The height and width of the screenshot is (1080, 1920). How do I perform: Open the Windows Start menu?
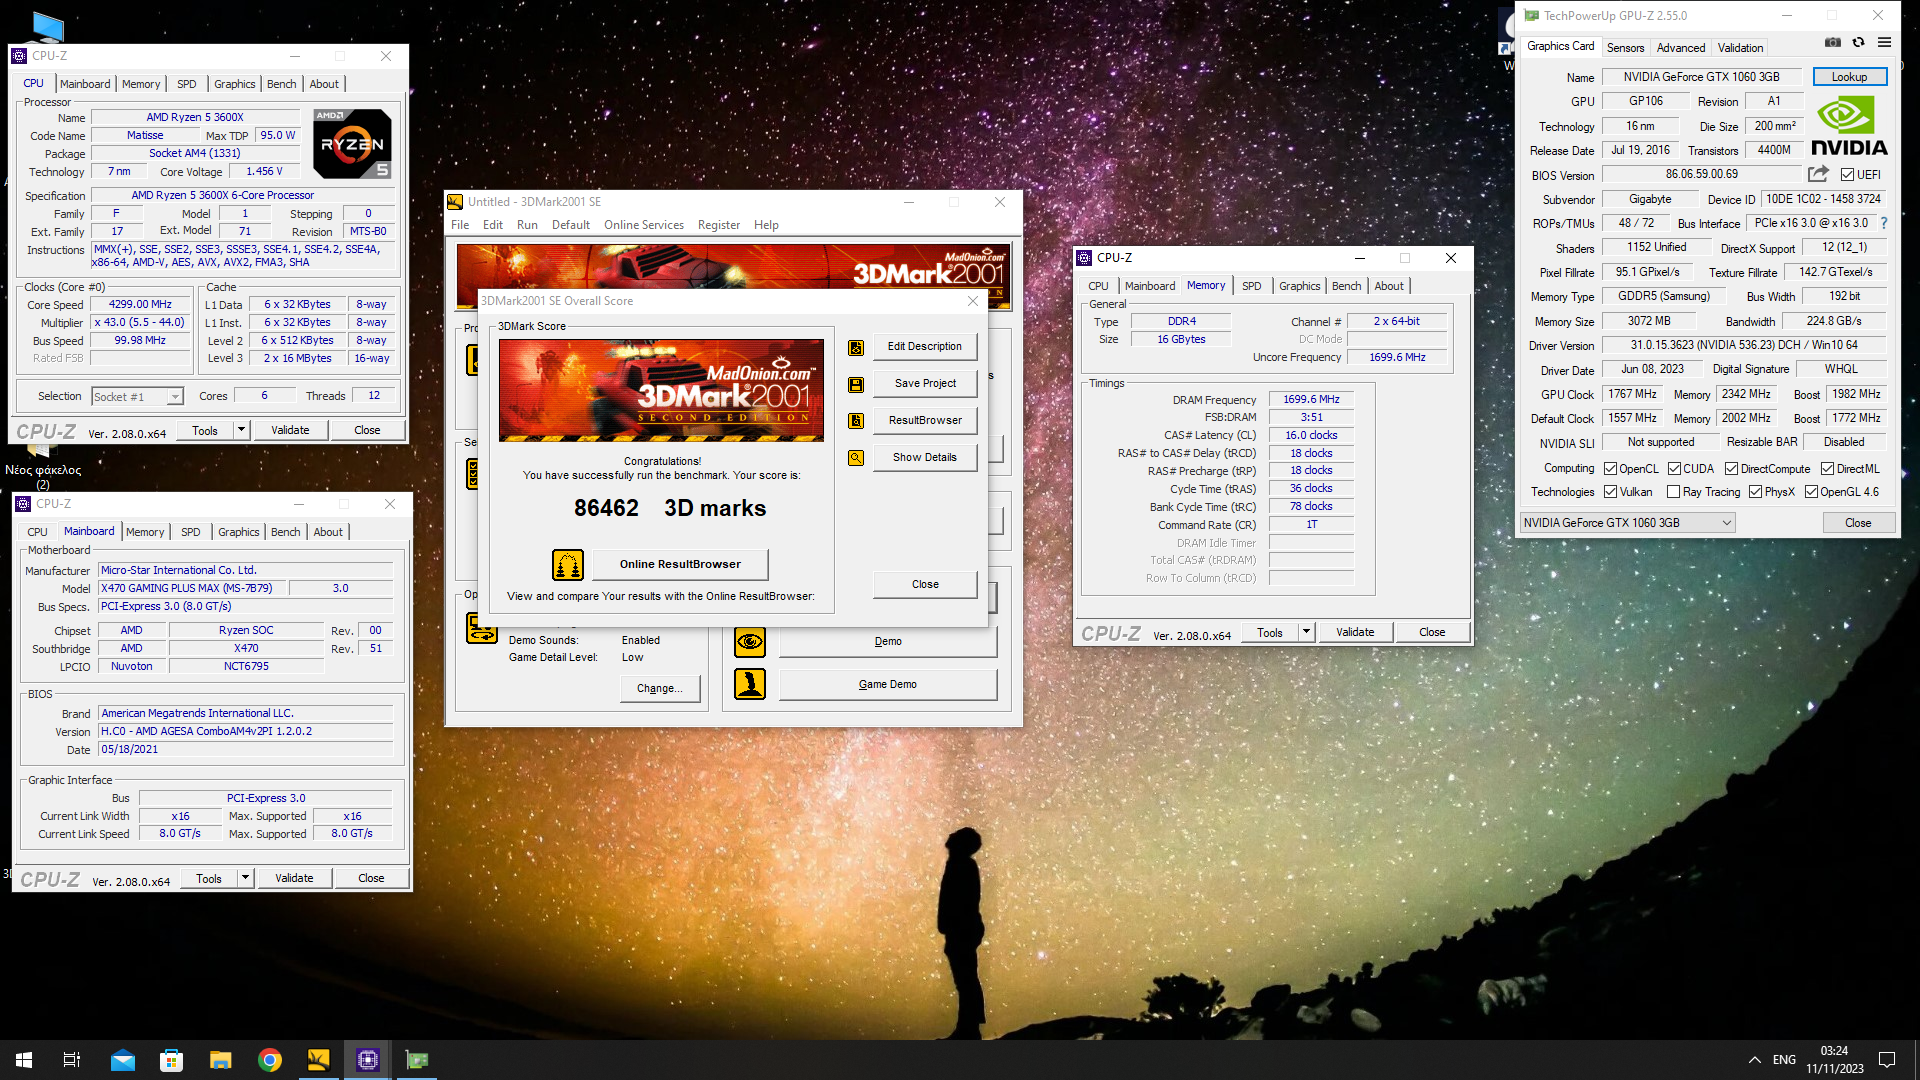[24, 1060]
